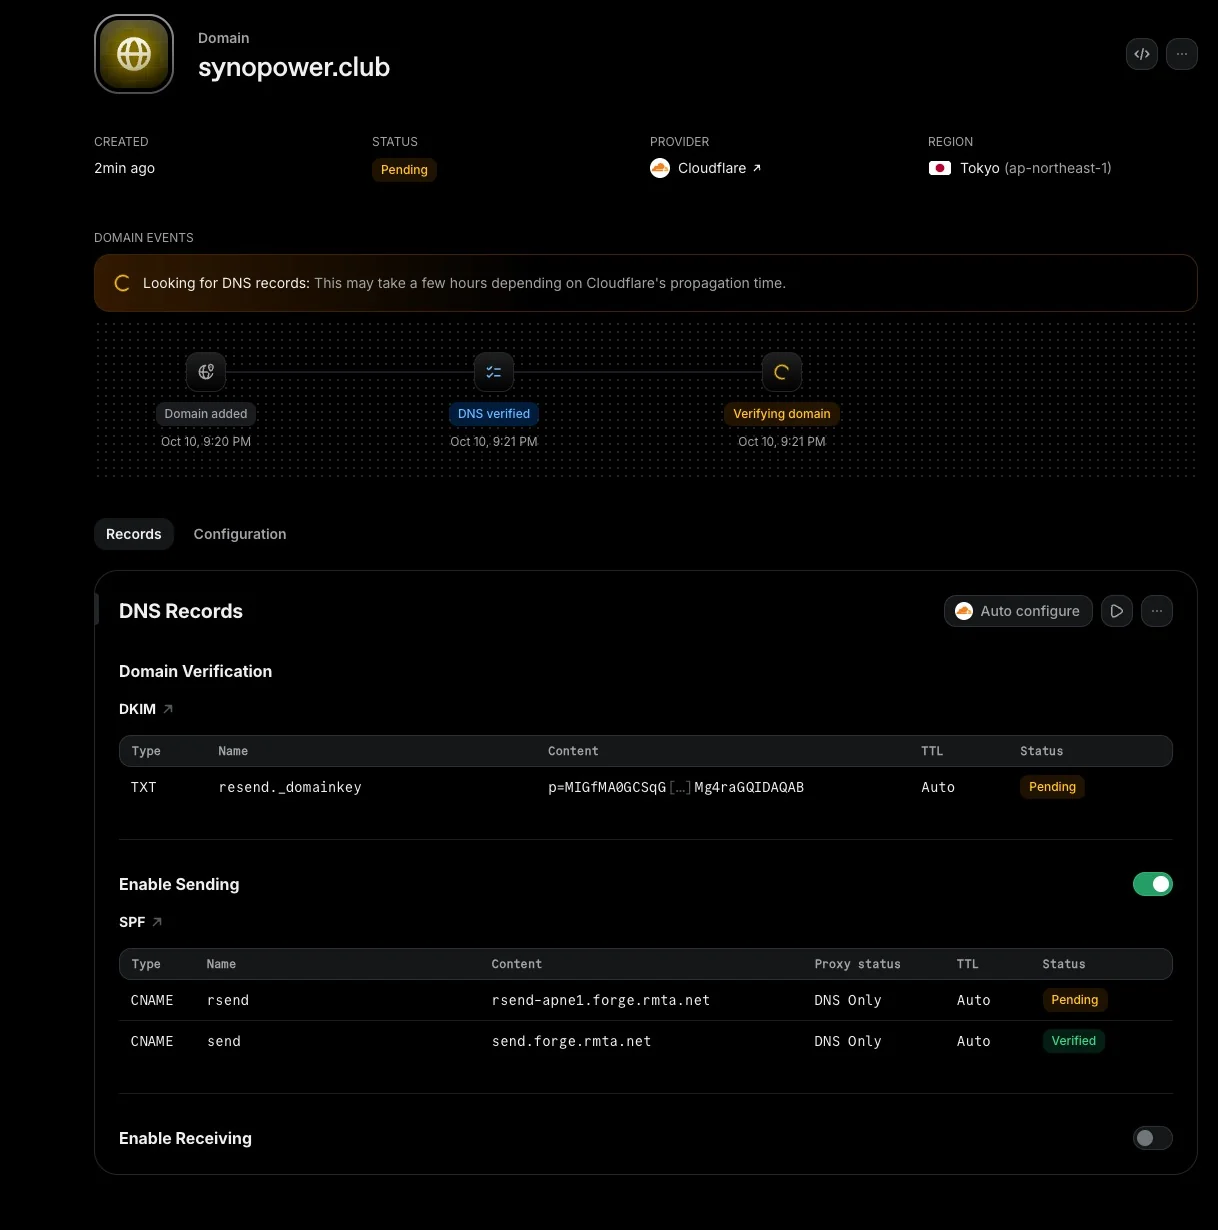This screenshot has height=1230, width=1218.
Task: Click the Pending status badge under STATUS
Action: (x=404, y=170)
